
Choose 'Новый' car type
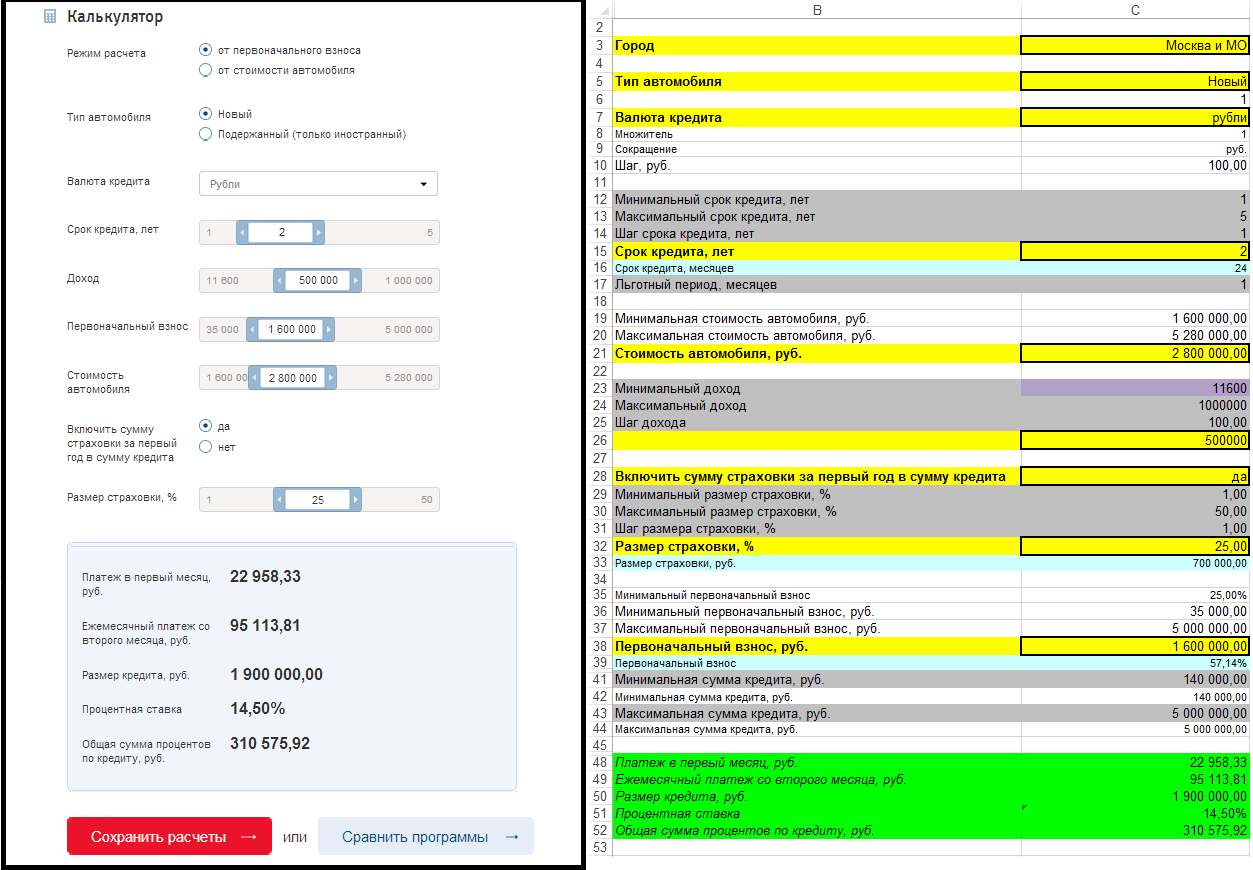point(206,114)
